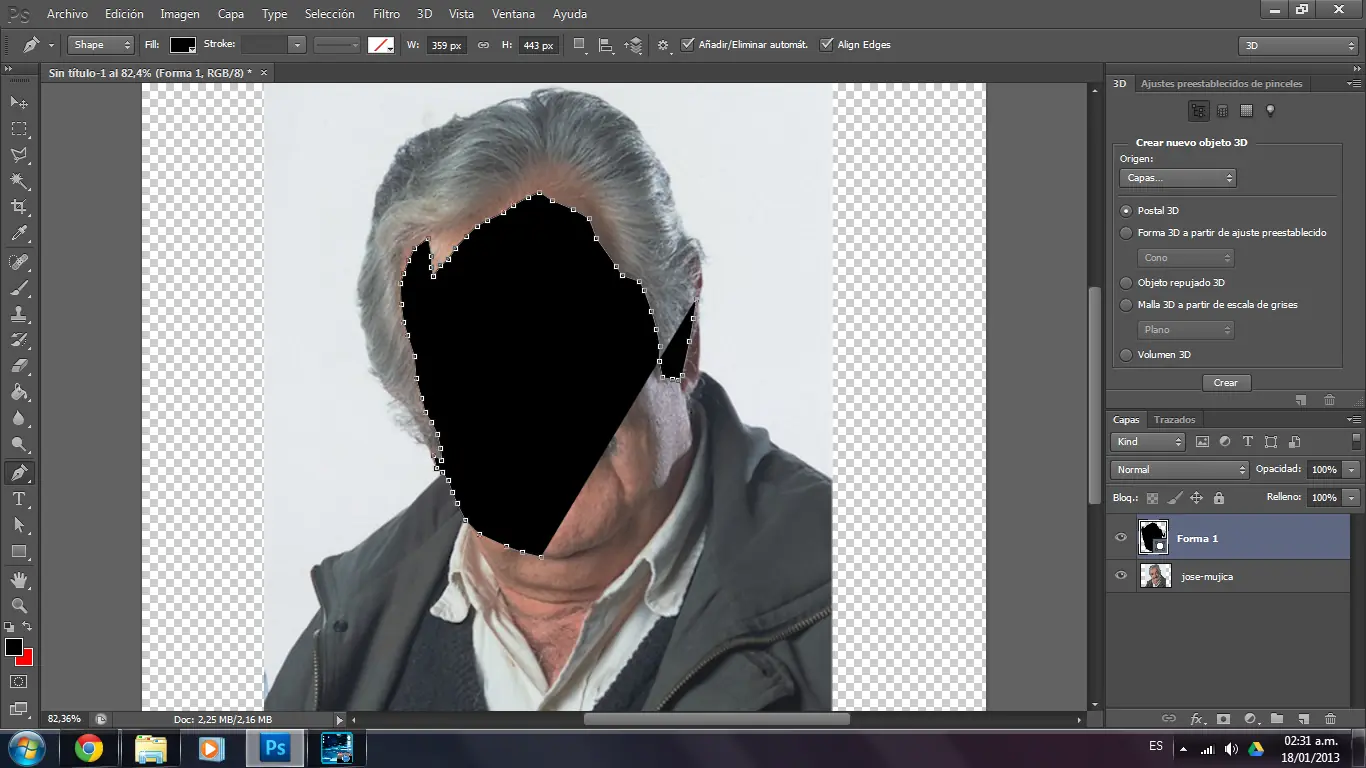Screen dimensions: 1366x768
Task: Select Malla 3D a partir de escala de grises
Action: (1127, 305)
